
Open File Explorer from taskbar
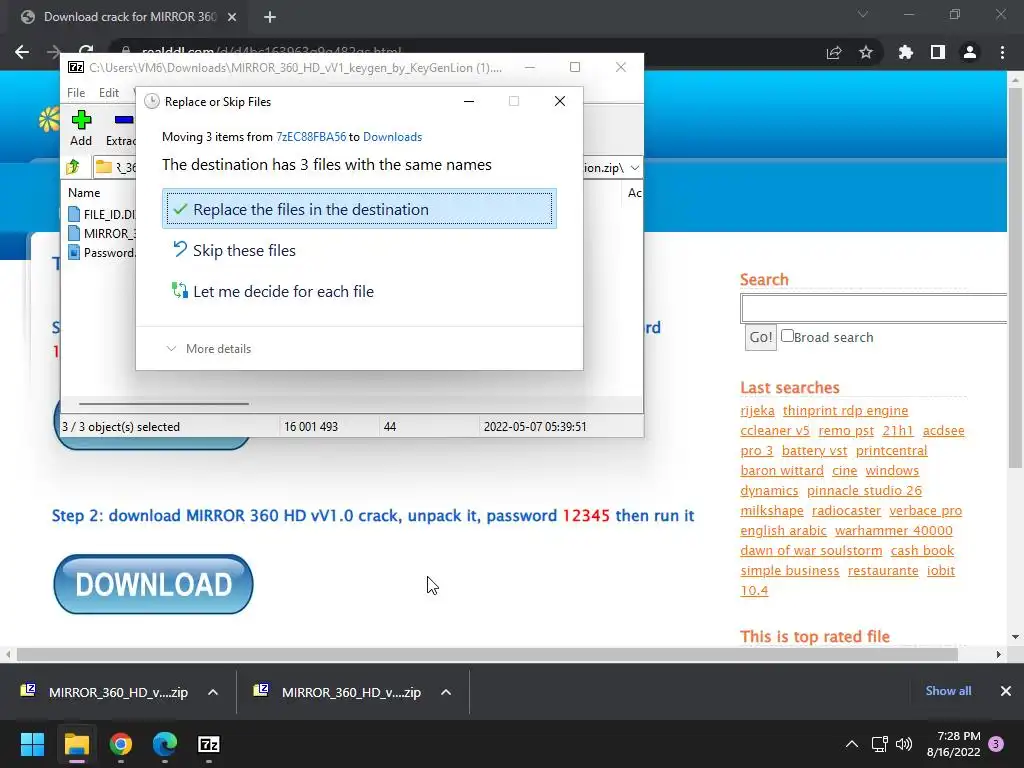coord(77,744)
